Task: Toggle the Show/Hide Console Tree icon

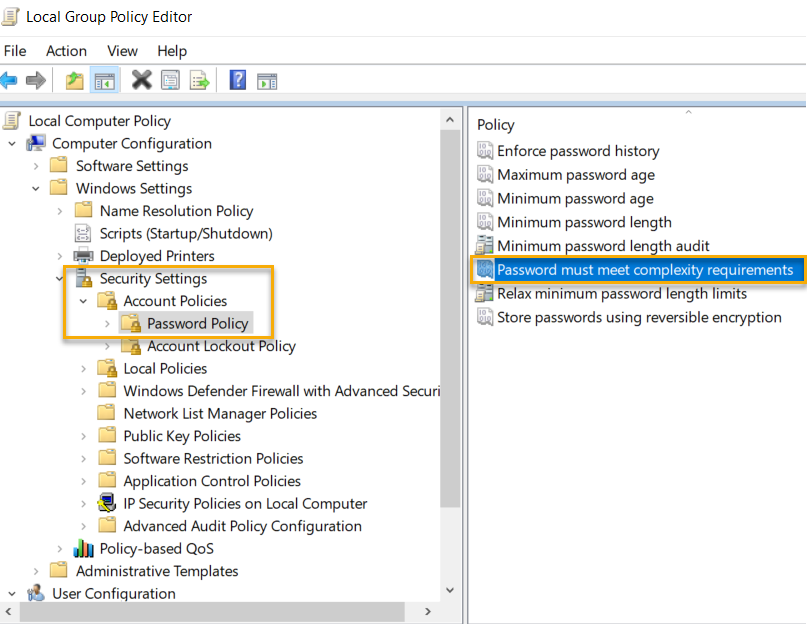Action: [x=104, y=80]
